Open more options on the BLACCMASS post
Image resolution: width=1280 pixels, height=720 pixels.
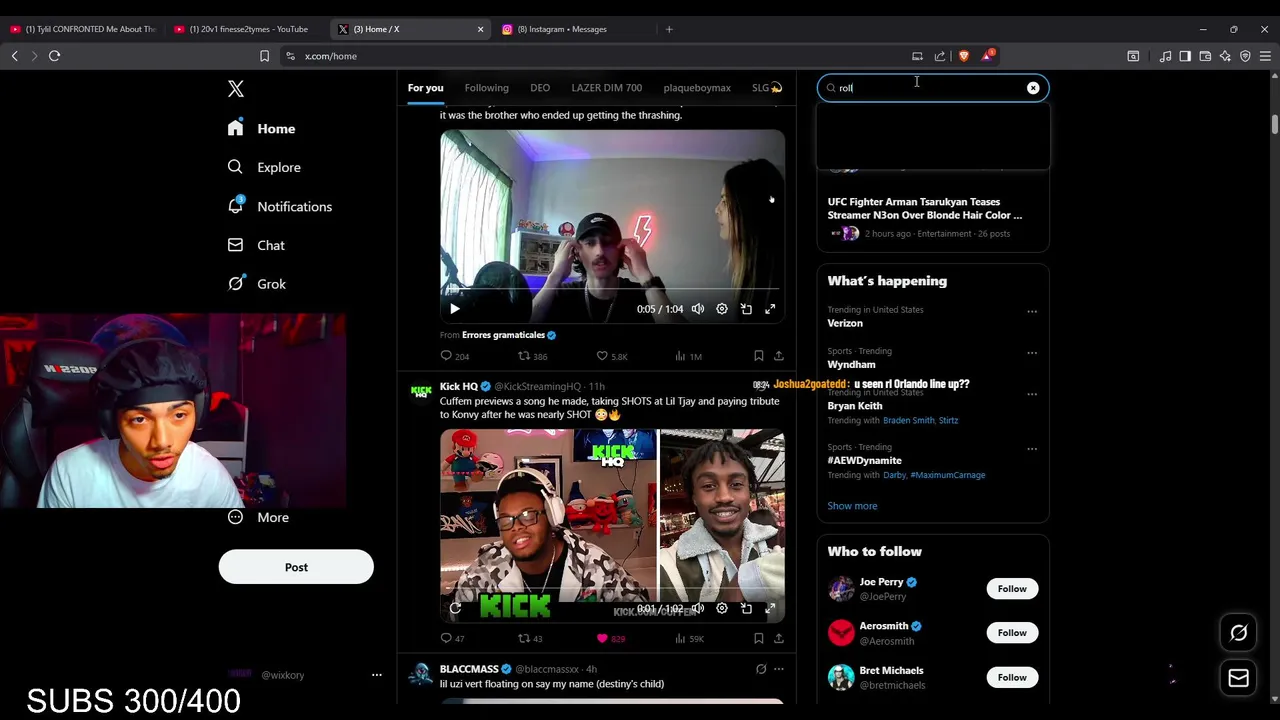(x=779, y=669)
